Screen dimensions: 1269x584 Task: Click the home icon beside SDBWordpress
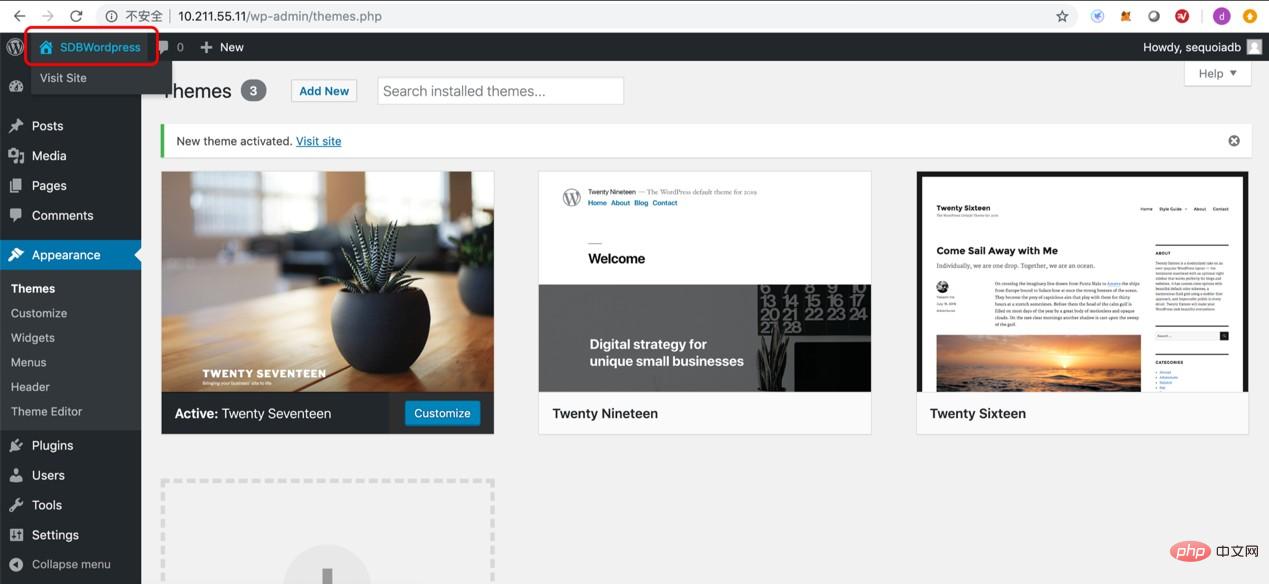[x=46, y=47]
